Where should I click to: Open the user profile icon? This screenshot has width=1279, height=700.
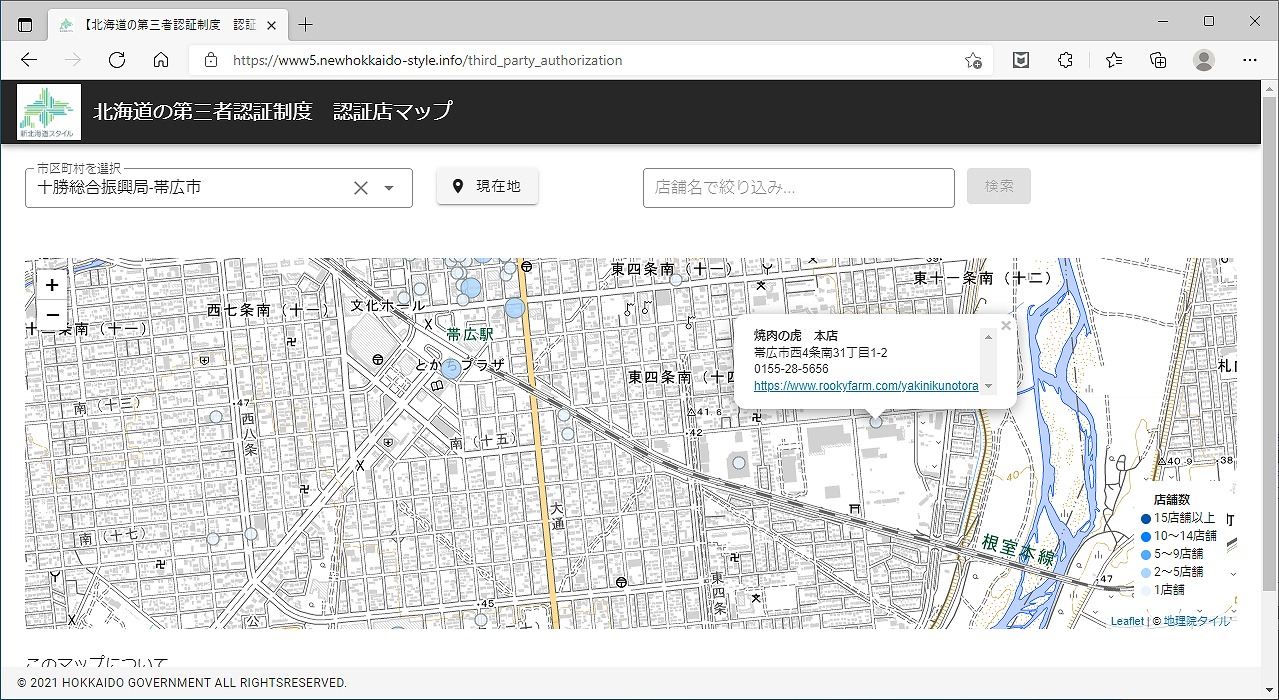coord(1204,60)
